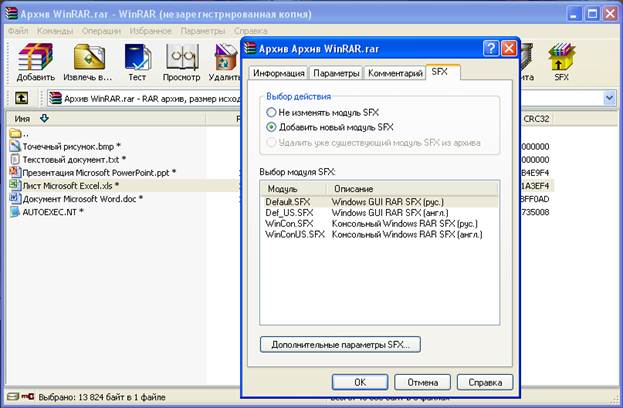The height and width of the screenshot is (408, 623).
Task: Open the Избранное menu
Action: tap(150, 31)
